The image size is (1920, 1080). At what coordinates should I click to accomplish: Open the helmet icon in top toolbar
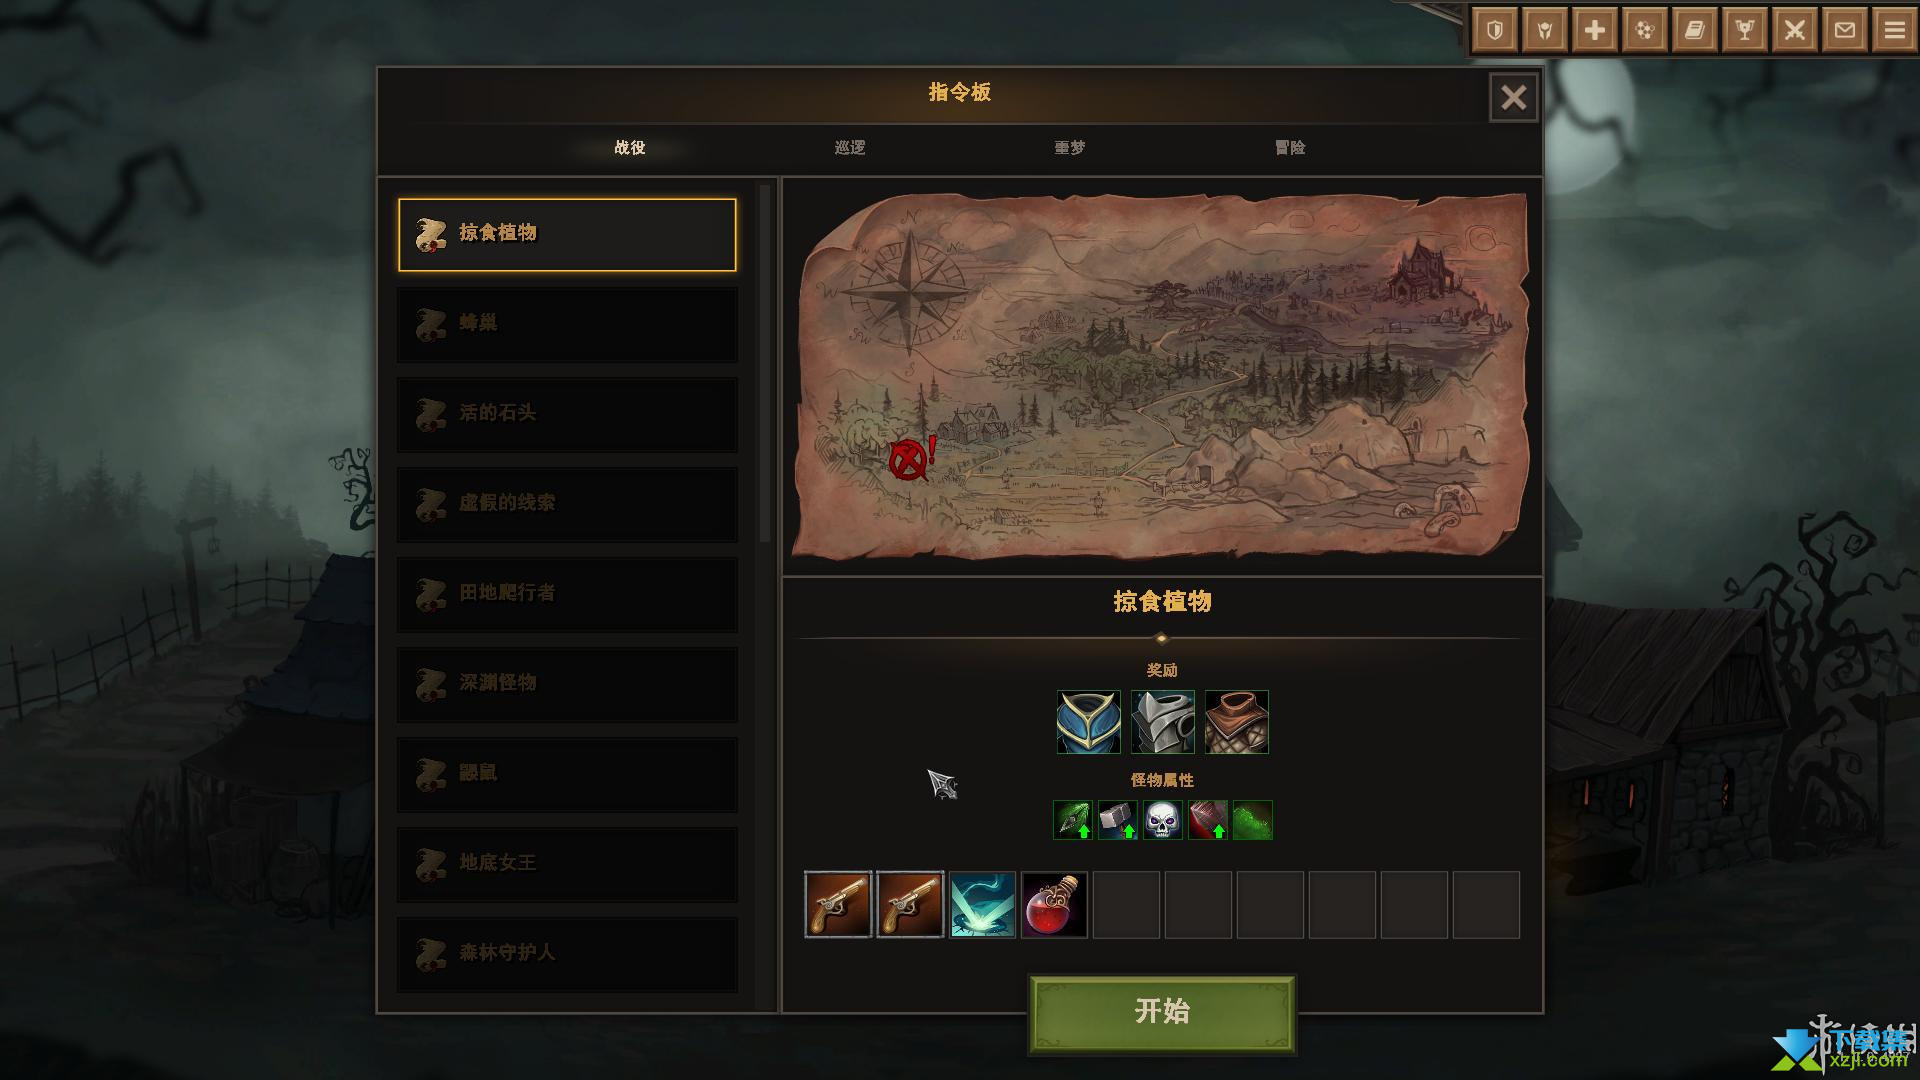(x=1545, y=30)
